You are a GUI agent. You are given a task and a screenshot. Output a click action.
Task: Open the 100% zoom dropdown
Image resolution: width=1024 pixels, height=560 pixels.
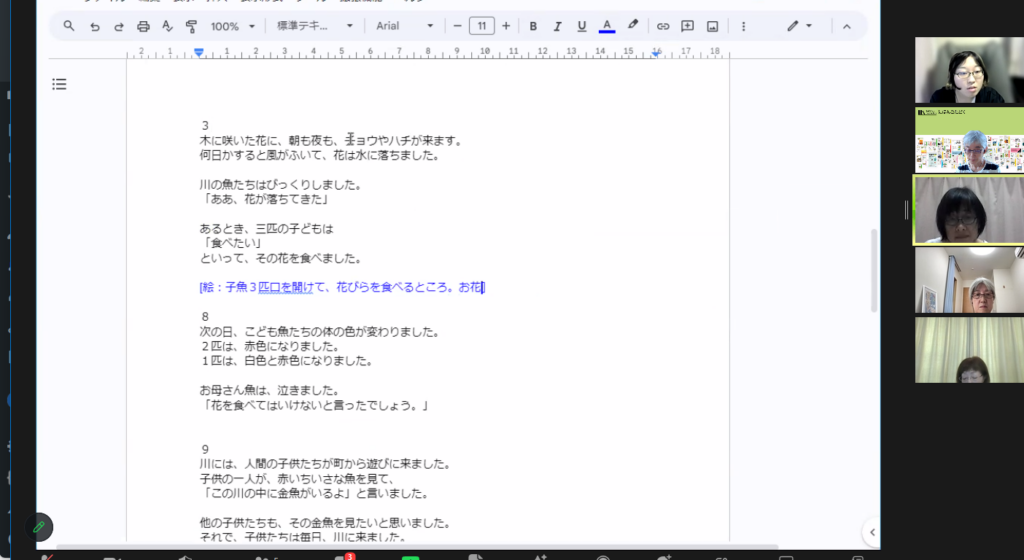pyautogui.click(x=232, y=26)
